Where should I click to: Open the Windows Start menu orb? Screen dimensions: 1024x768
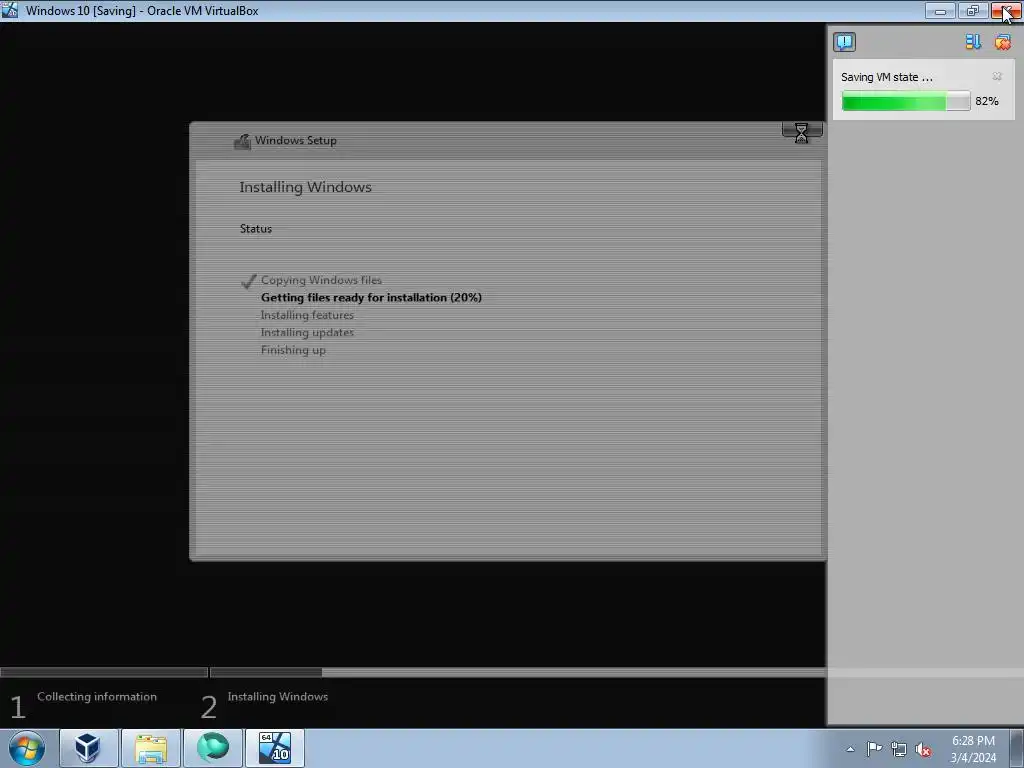coord(27,748)
